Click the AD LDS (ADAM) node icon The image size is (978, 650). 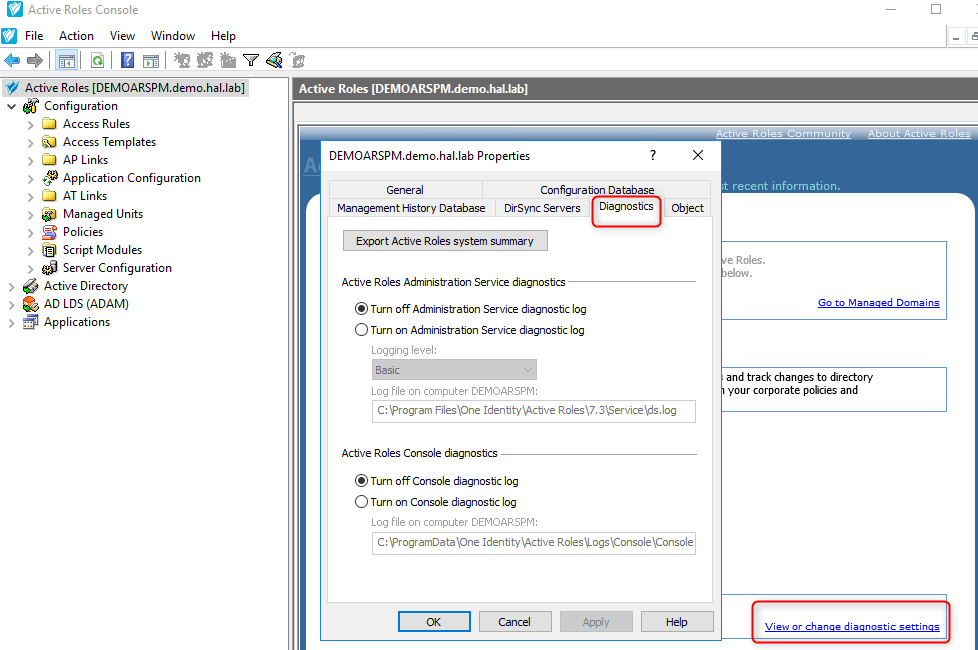(x=31, y=304)
